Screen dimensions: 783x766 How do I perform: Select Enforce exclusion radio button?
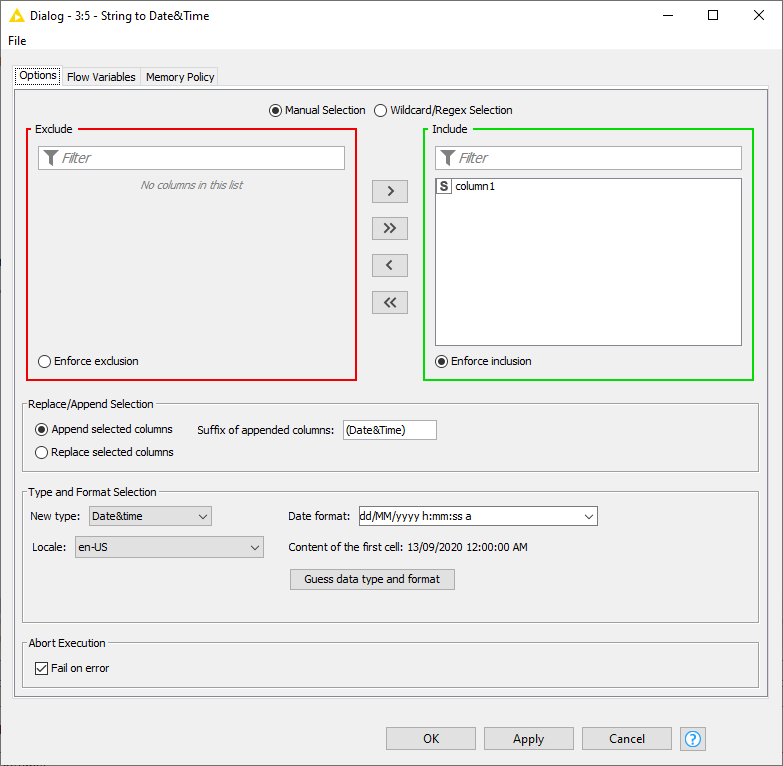pyautogui.click(x=44, y=361)
